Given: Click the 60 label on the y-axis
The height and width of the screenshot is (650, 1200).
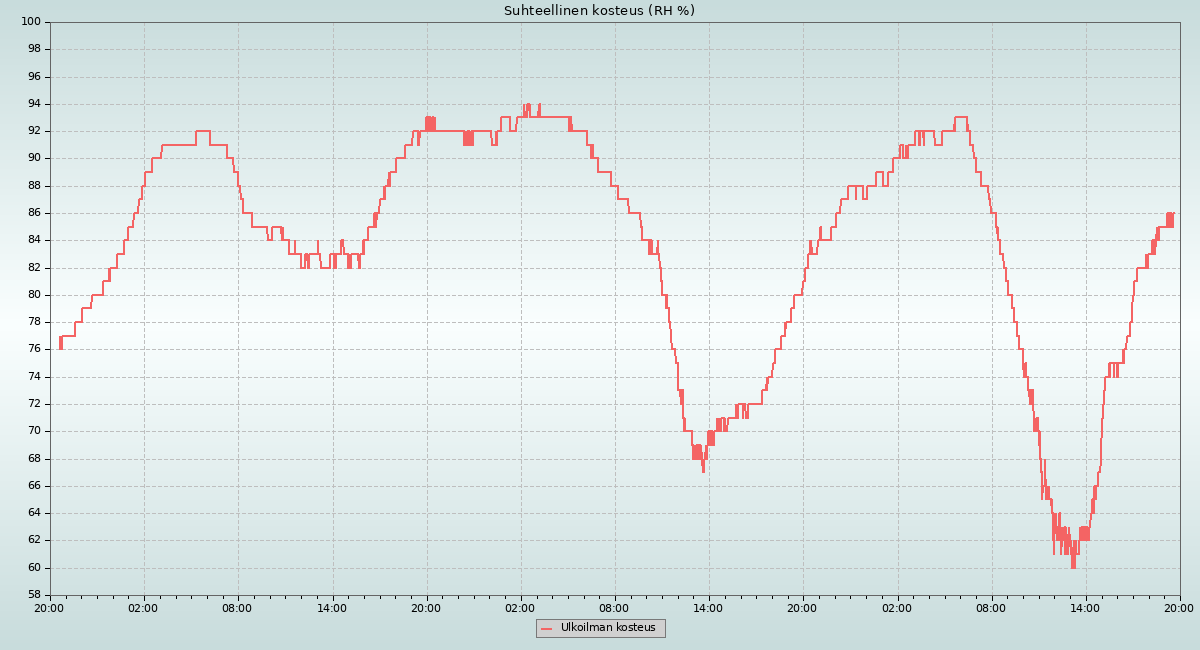Looking at the screenshot, I should 33,568.
